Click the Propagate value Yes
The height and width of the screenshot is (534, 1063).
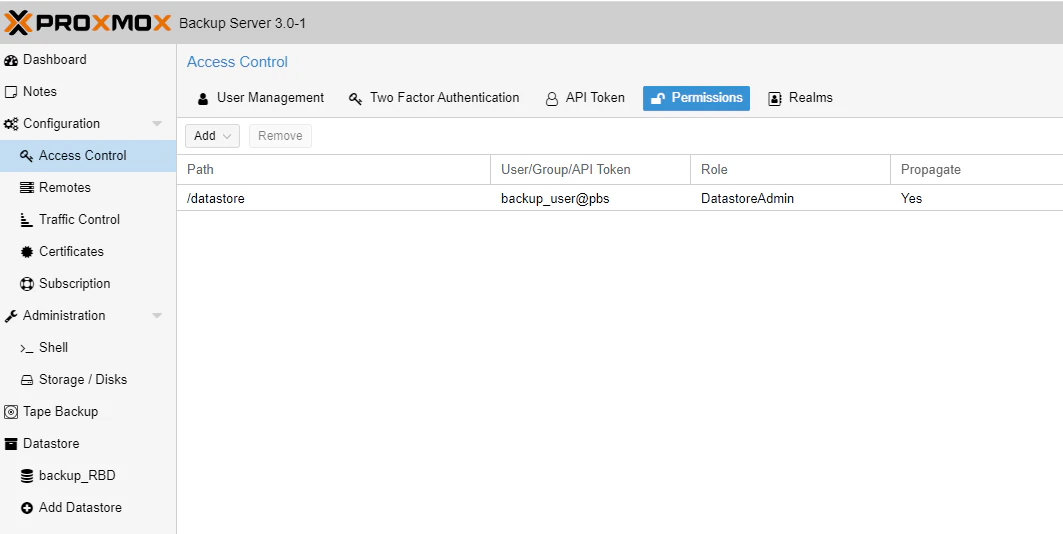point(911,199)
